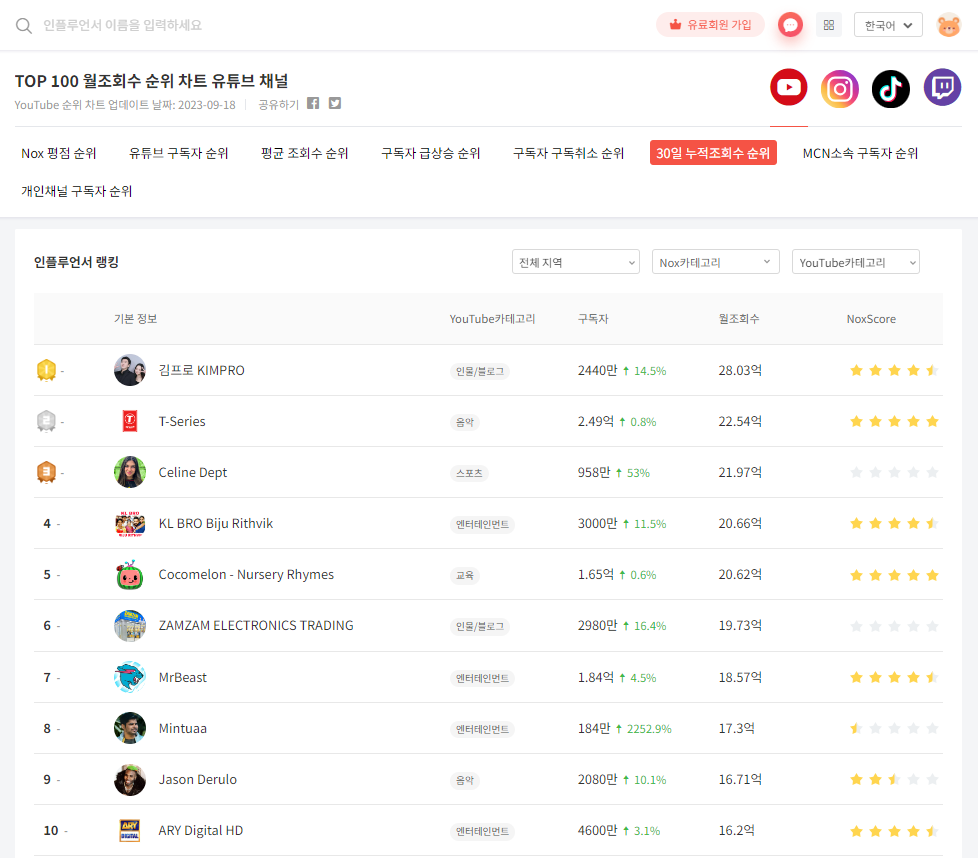This screenshot has height=858, width=978.
Task: Click the 유료회원 가입 button
Action: 710,25
